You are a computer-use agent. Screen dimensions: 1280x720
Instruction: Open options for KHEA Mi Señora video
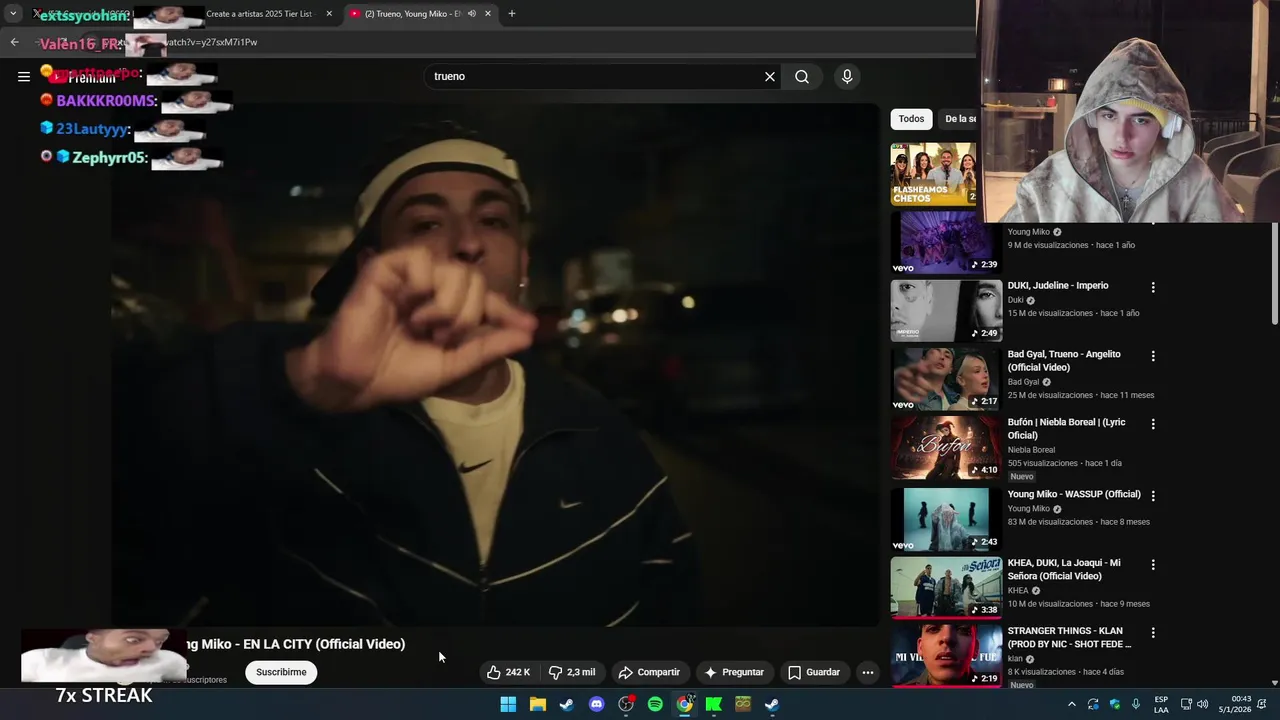coord(1153,565)
